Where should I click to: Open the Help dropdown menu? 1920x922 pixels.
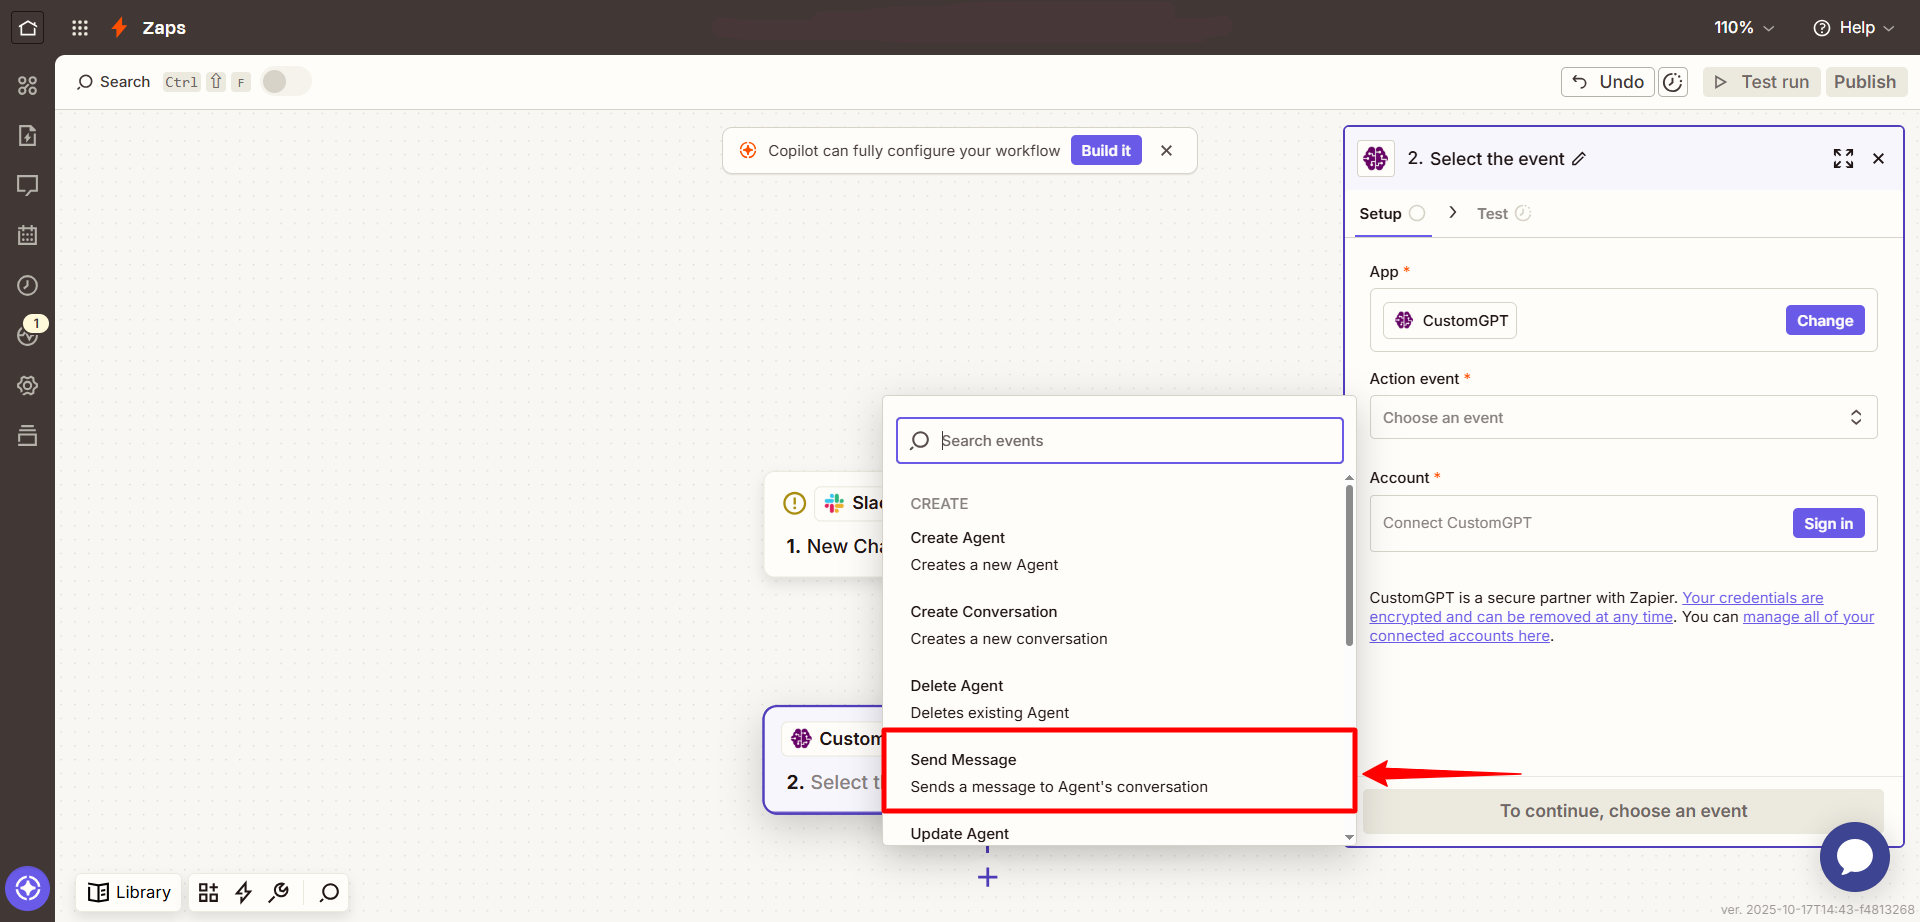1854,28
